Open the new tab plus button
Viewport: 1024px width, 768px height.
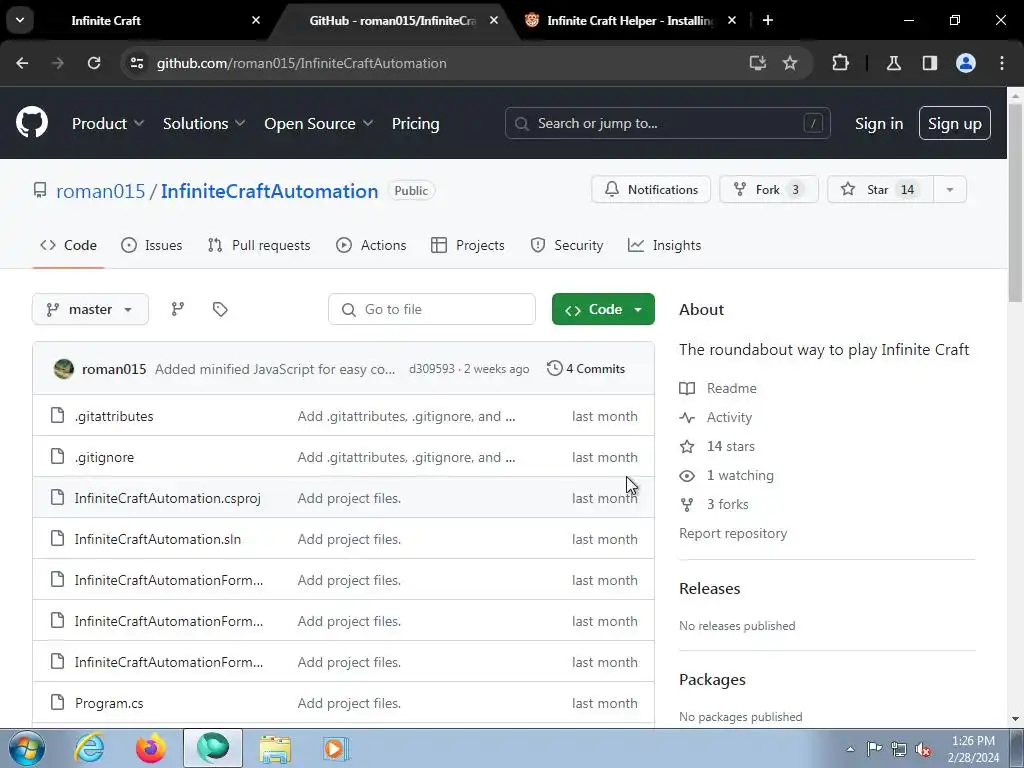(768, 20)
